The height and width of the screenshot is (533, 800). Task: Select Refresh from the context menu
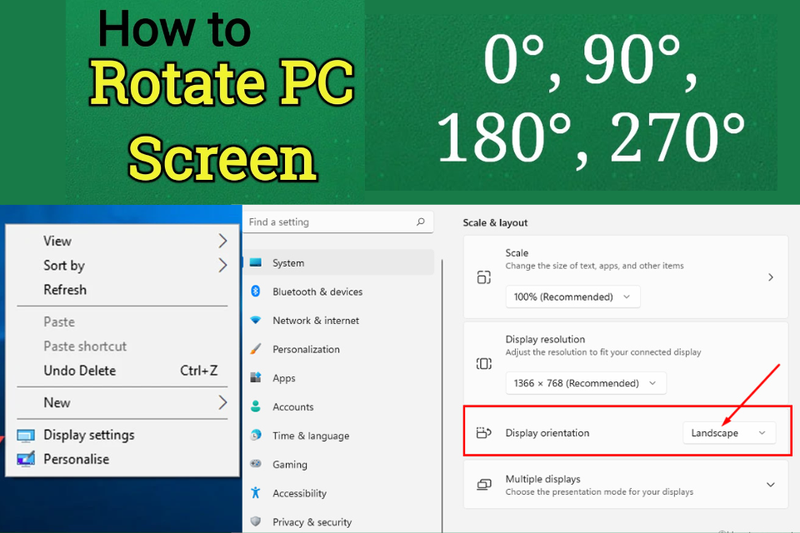click(x=122, y=290)
